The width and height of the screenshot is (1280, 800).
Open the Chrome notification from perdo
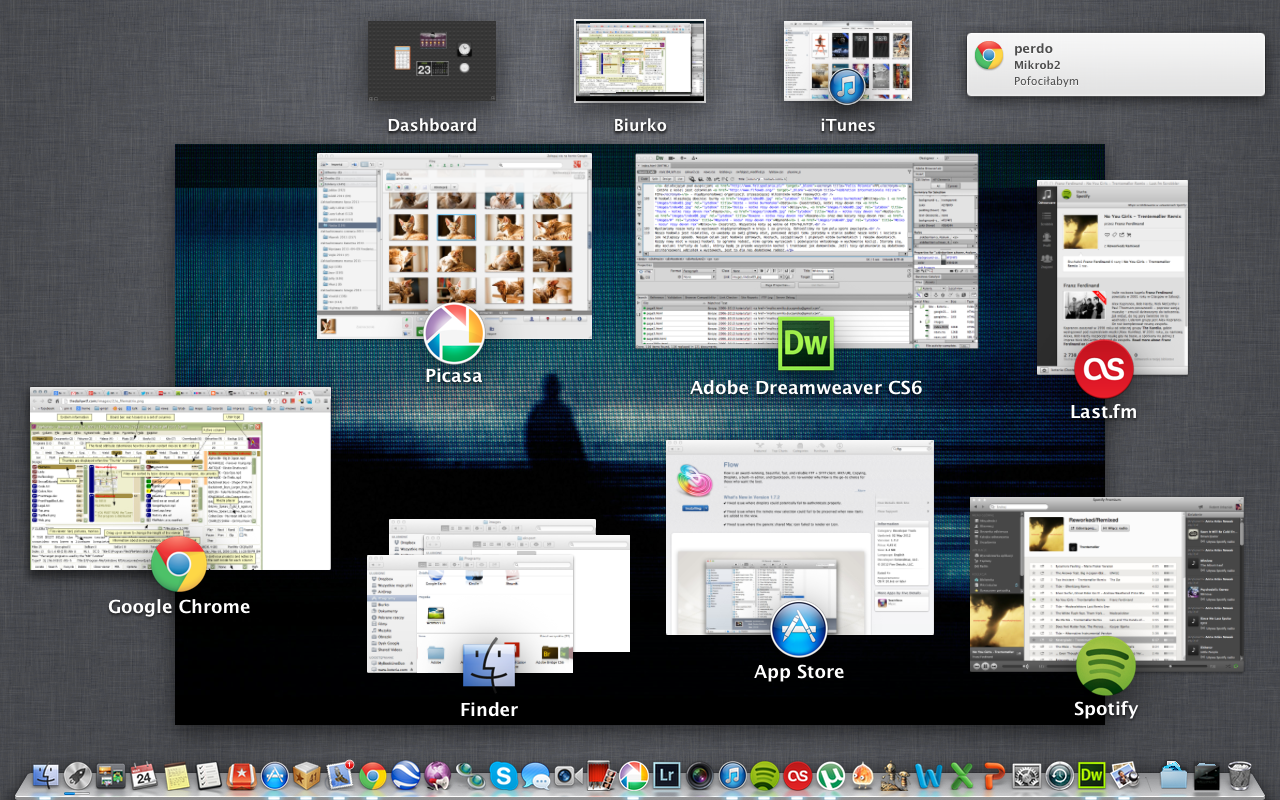coord(1115,64)
